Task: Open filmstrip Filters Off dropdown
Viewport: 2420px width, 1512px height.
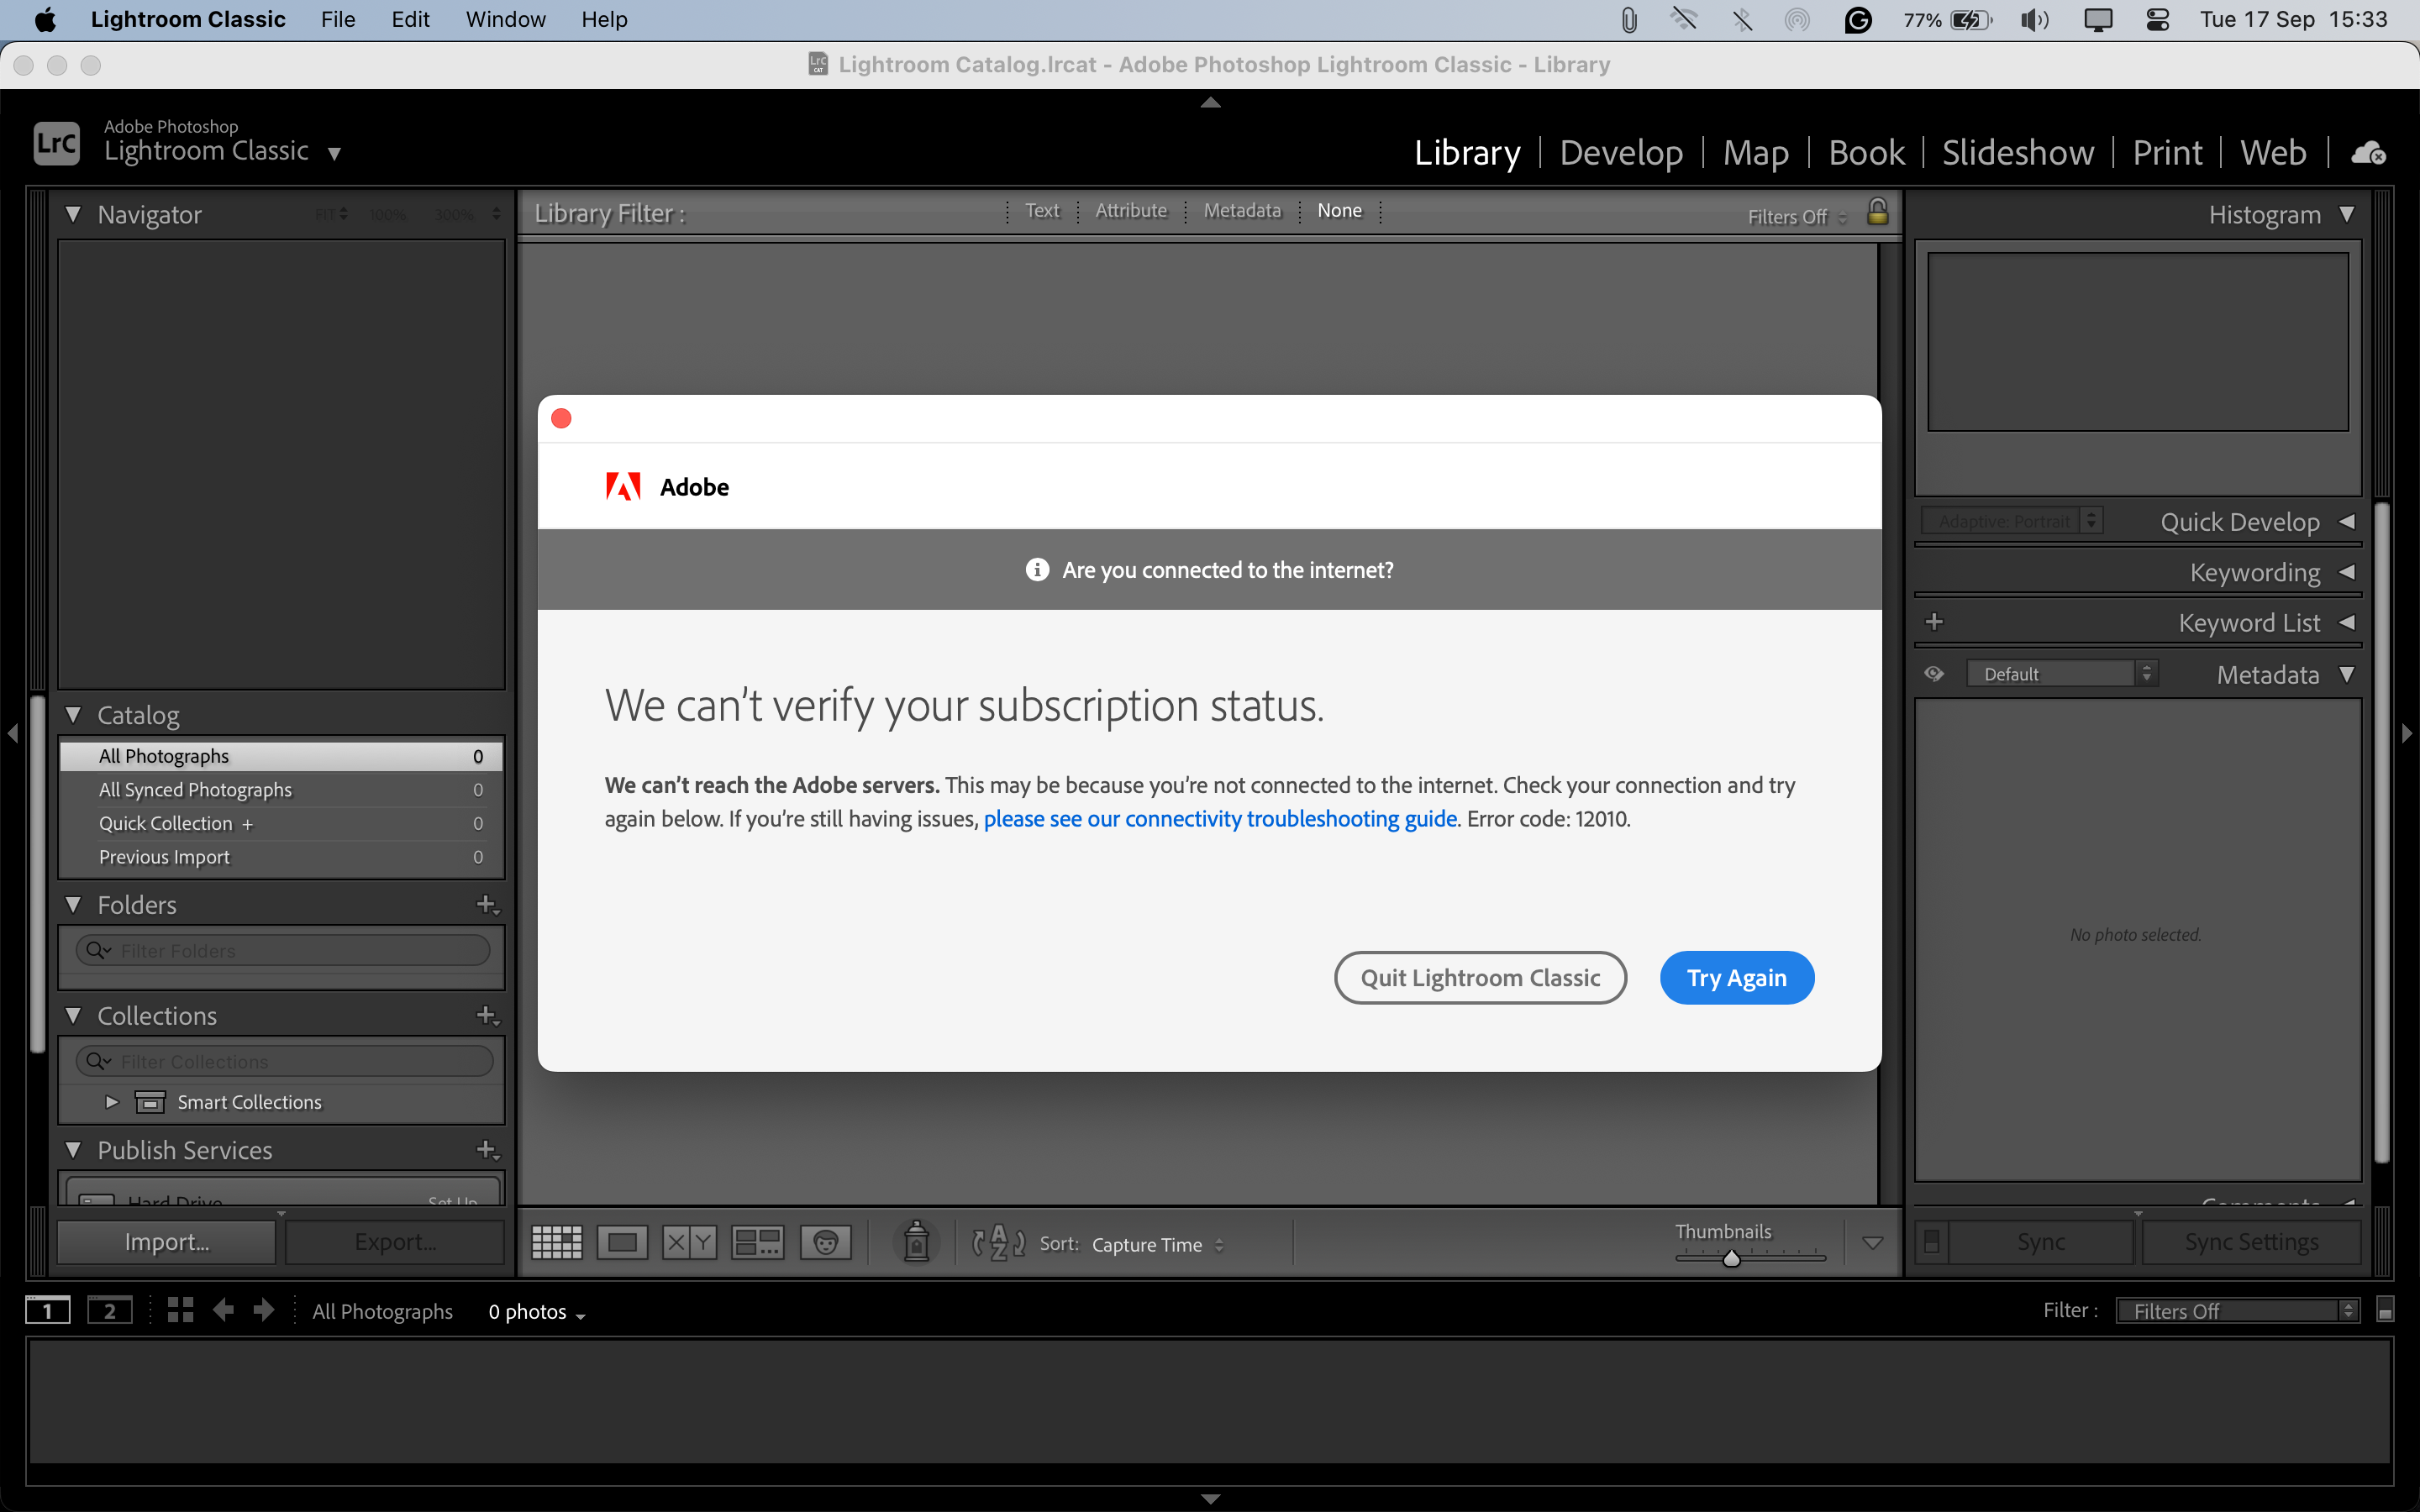Action: coord(2237,1310)
